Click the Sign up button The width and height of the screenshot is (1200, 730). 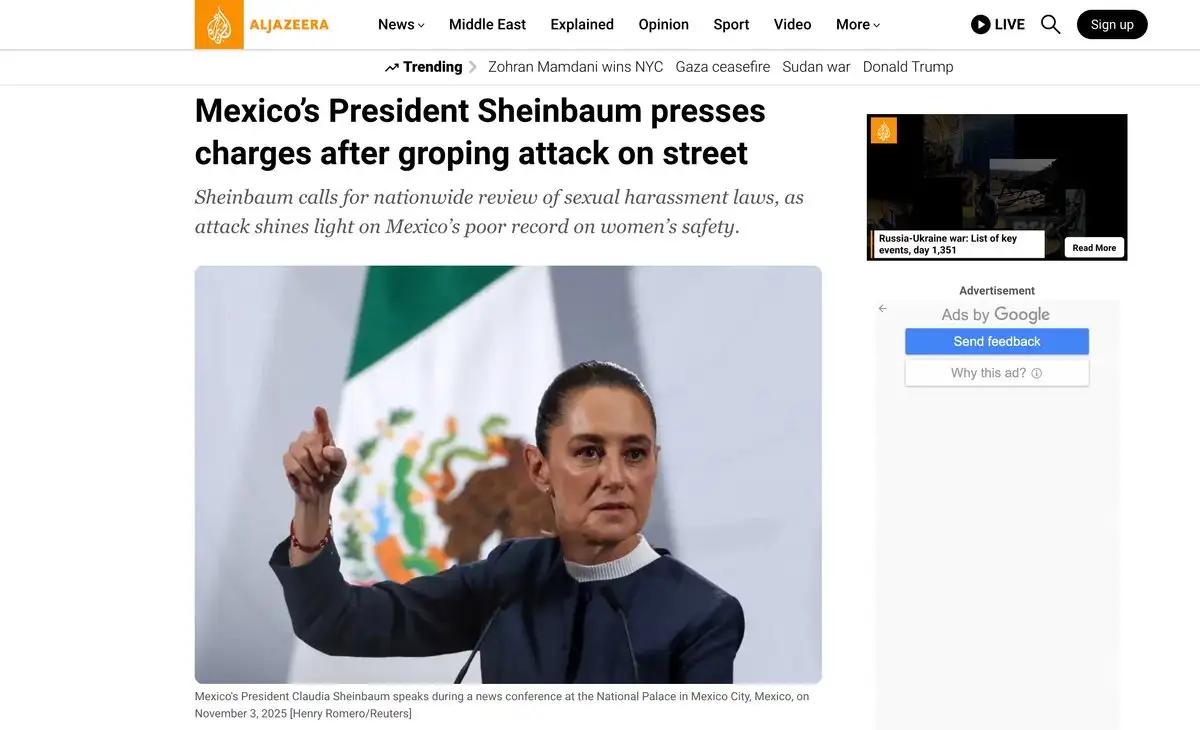1112,24
